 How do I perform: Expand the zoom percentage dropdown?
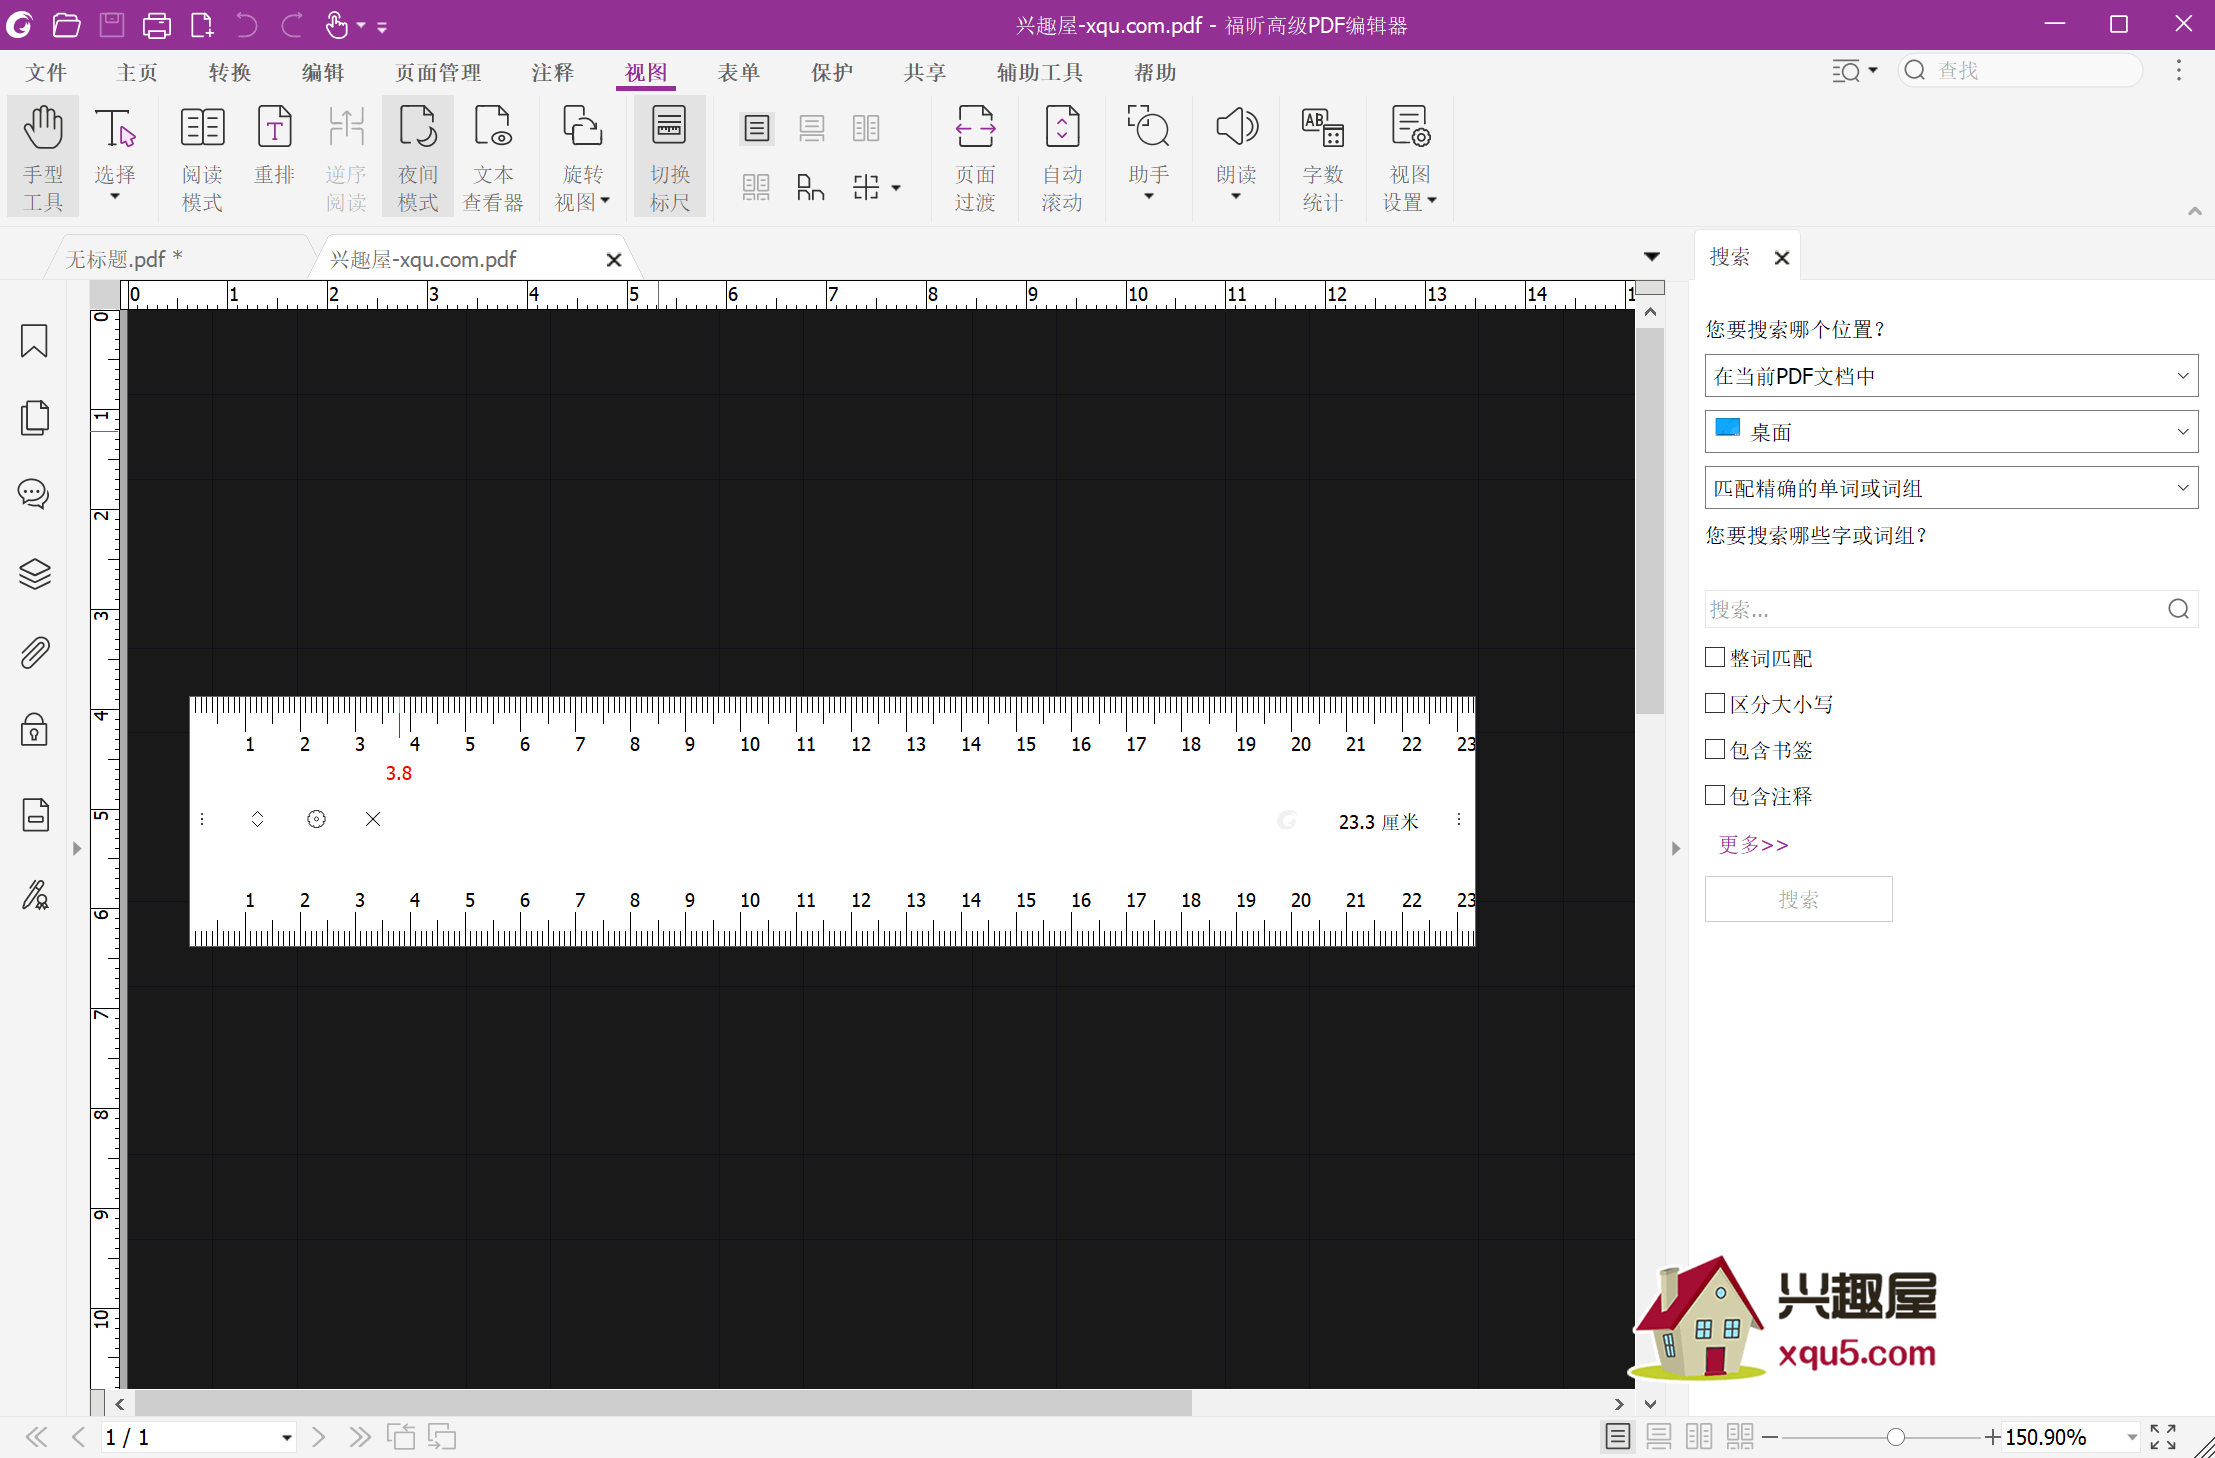2132,1437
